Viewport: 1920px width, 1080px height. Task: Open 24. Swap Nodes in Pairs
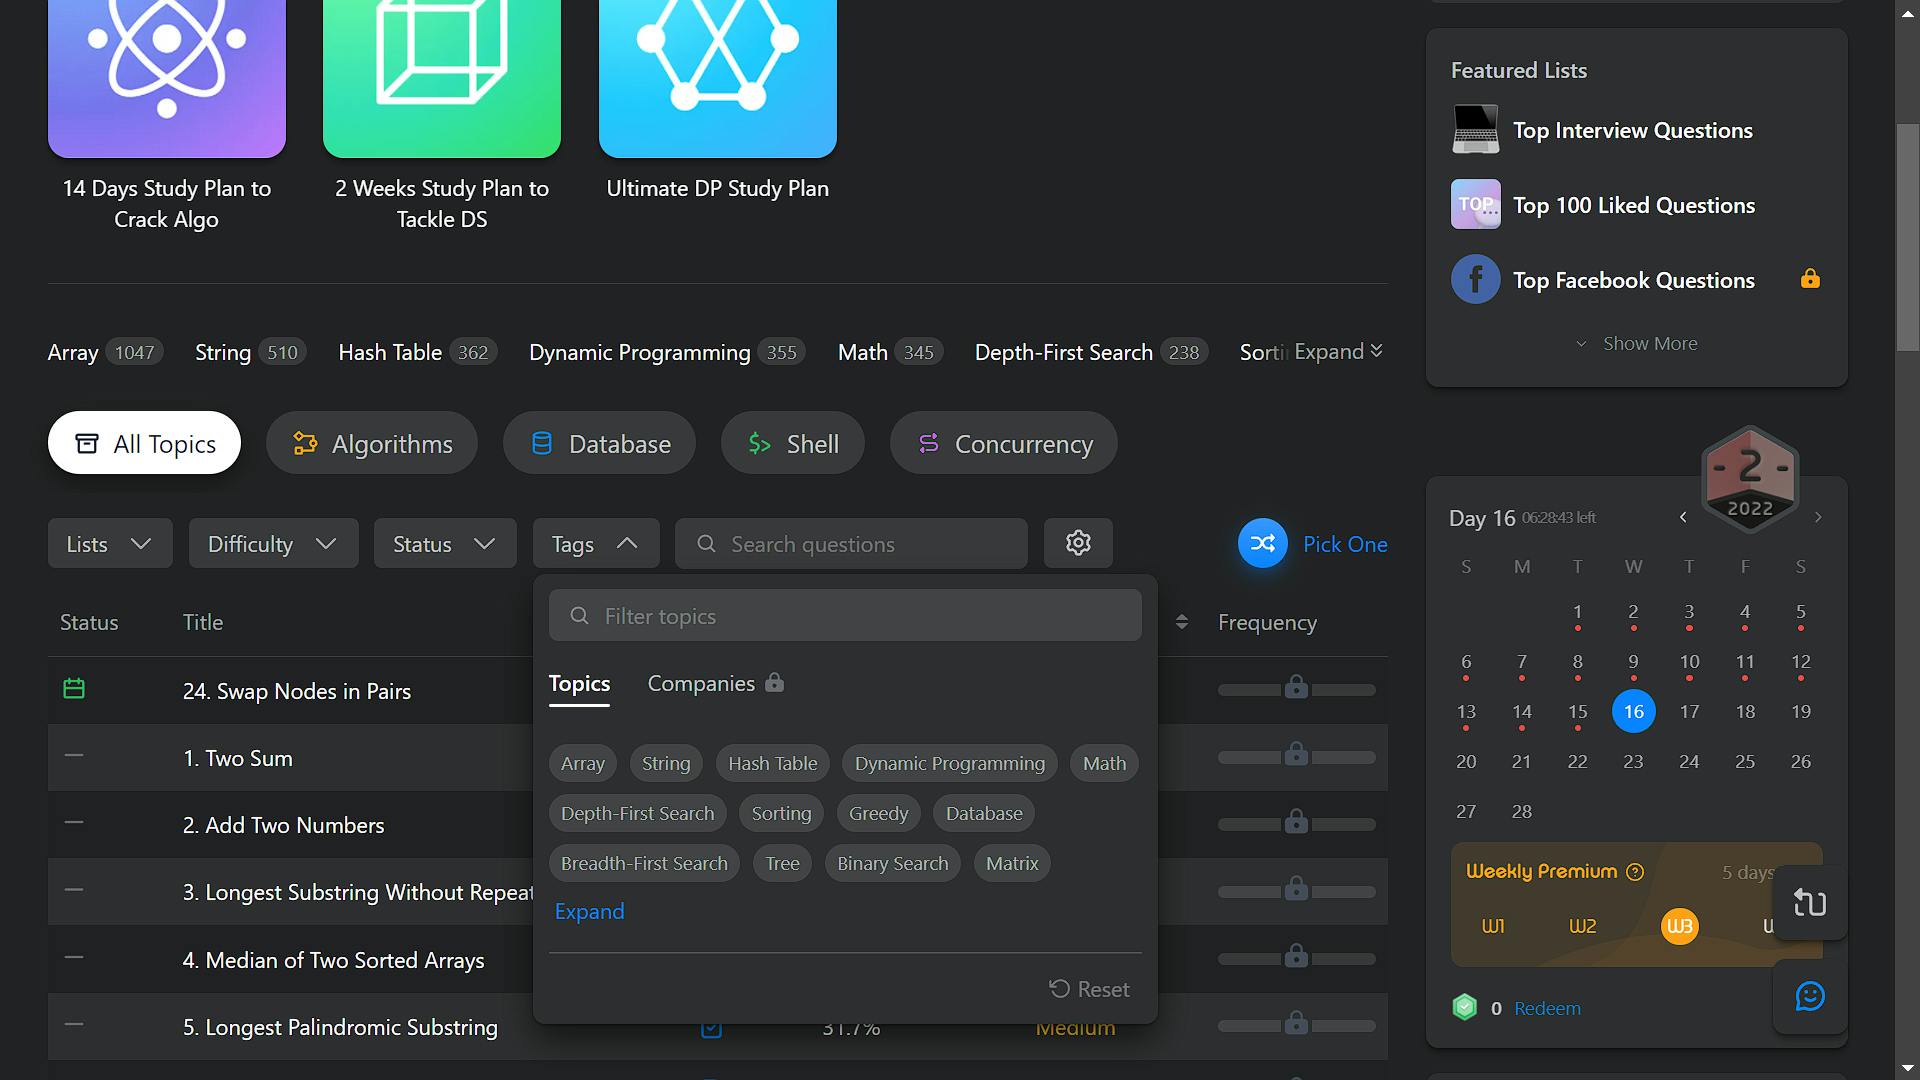pos(297,691)
